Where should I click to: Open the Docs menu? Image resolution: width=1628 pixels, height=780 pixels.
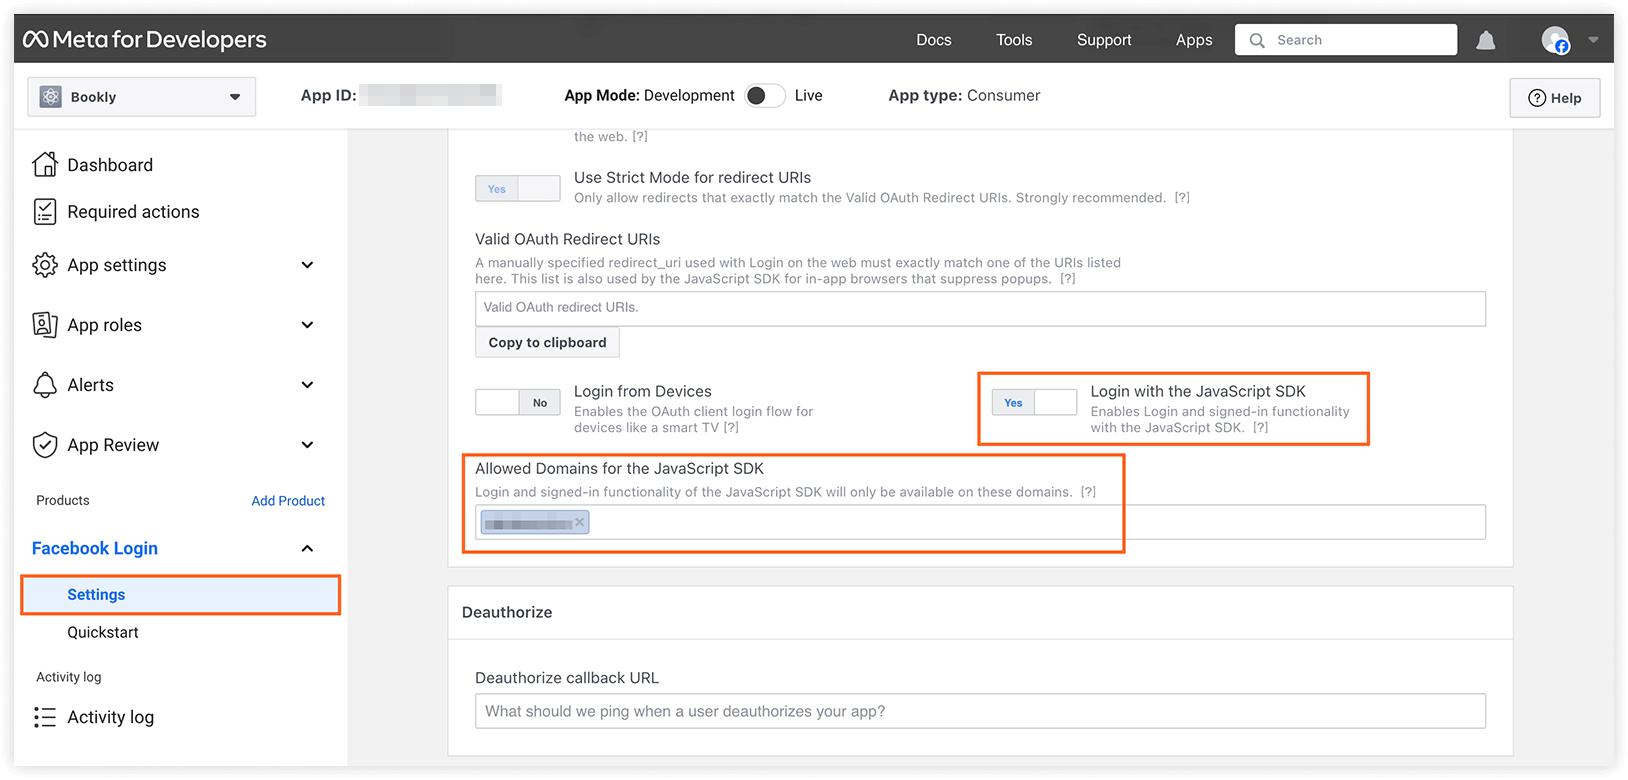click(934, 40)
